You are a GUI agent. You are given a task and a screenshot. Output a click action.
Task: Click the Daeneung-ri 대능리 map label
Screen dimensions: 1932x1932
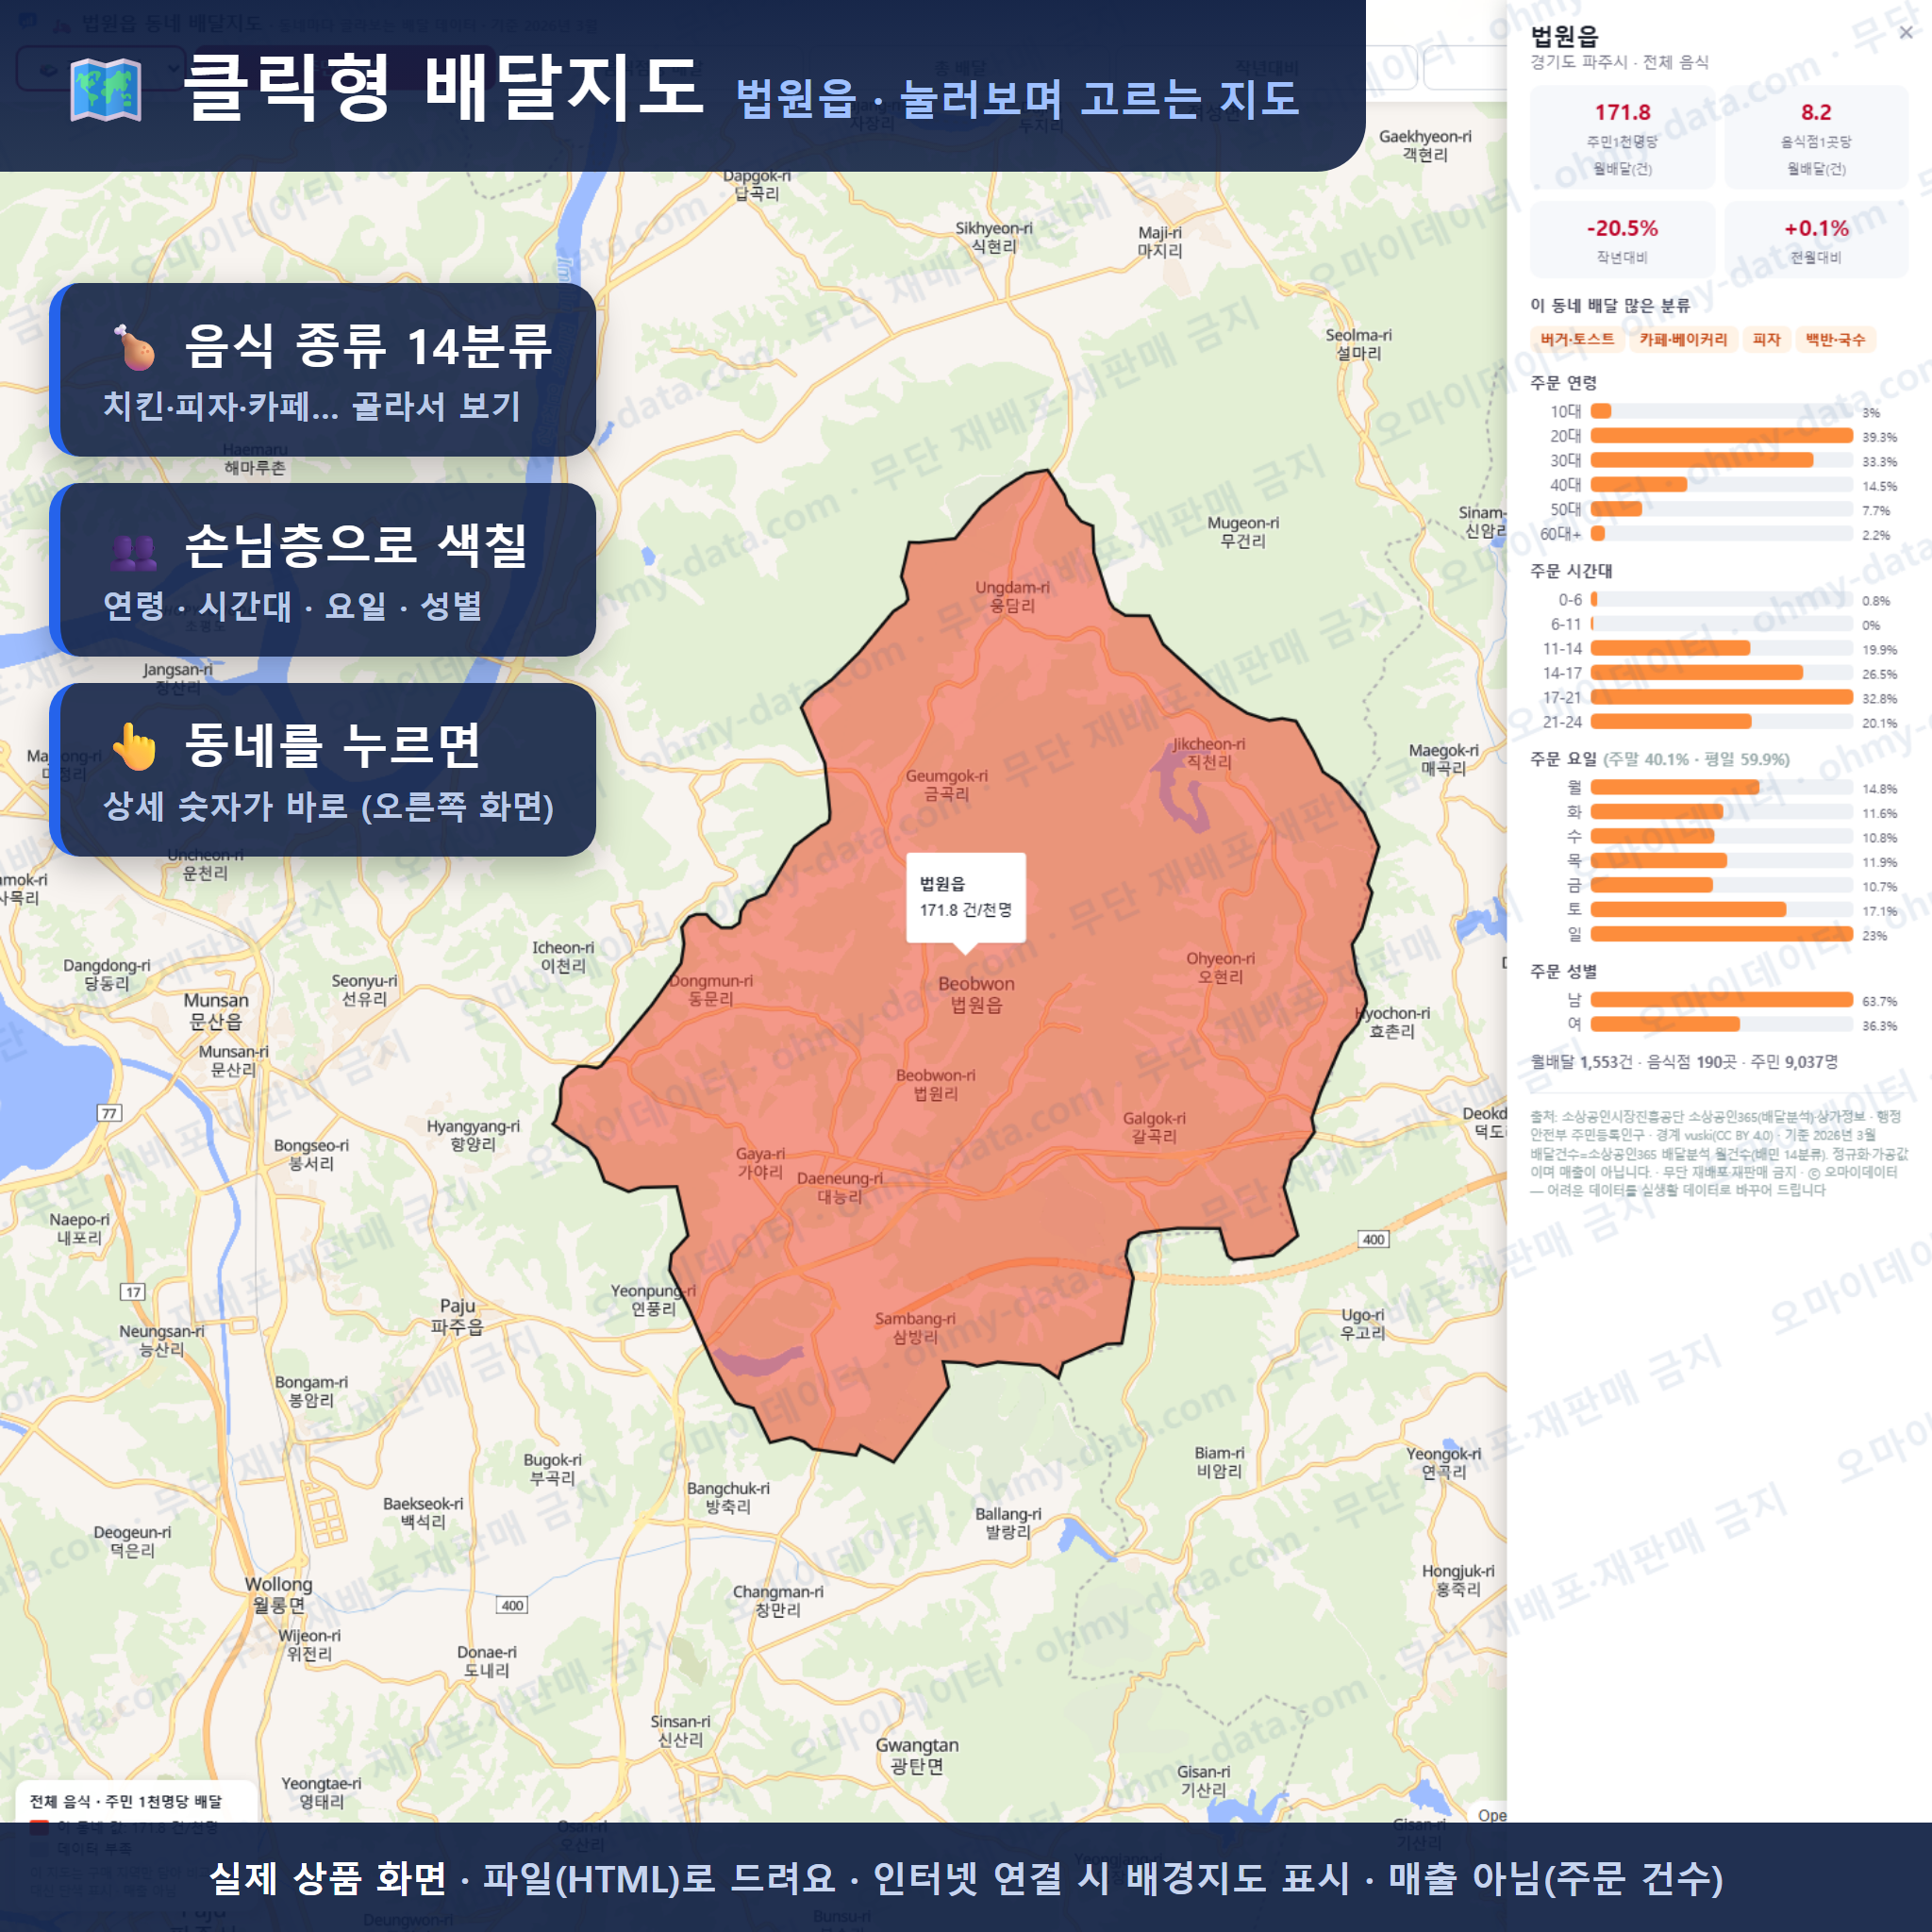[839, 1187]
